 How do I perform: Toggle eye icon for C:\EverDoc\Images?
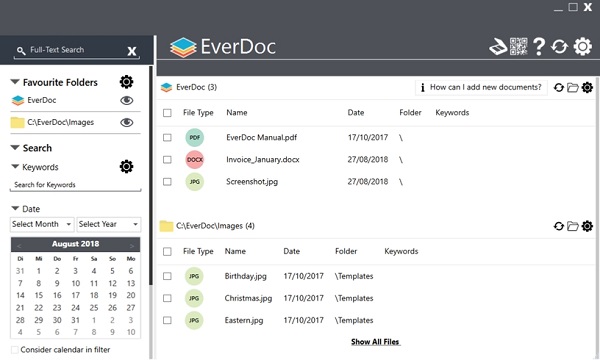pyautogui.click(x=127, y=122)
